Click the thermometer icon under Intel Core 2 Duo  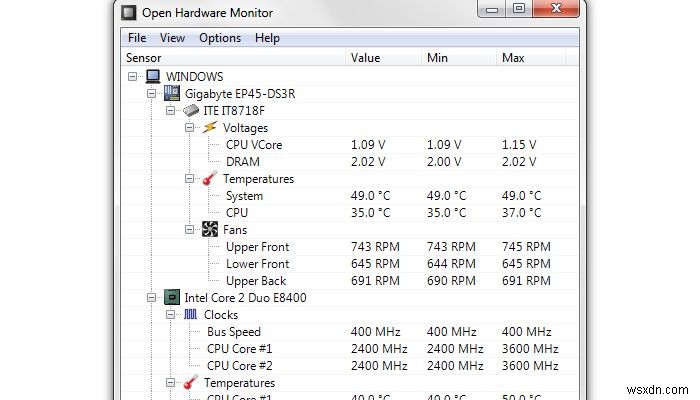(x=191, y=383)
